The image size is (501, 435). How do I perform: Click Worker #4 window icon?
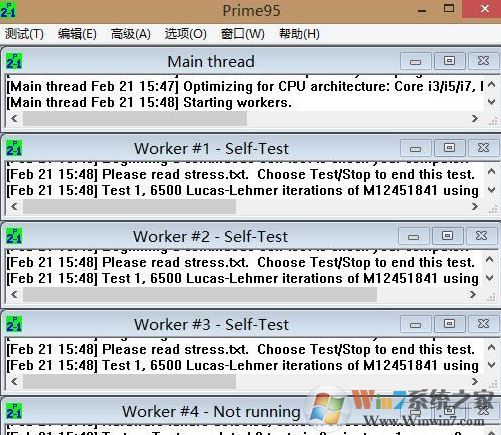coord(14,411)
